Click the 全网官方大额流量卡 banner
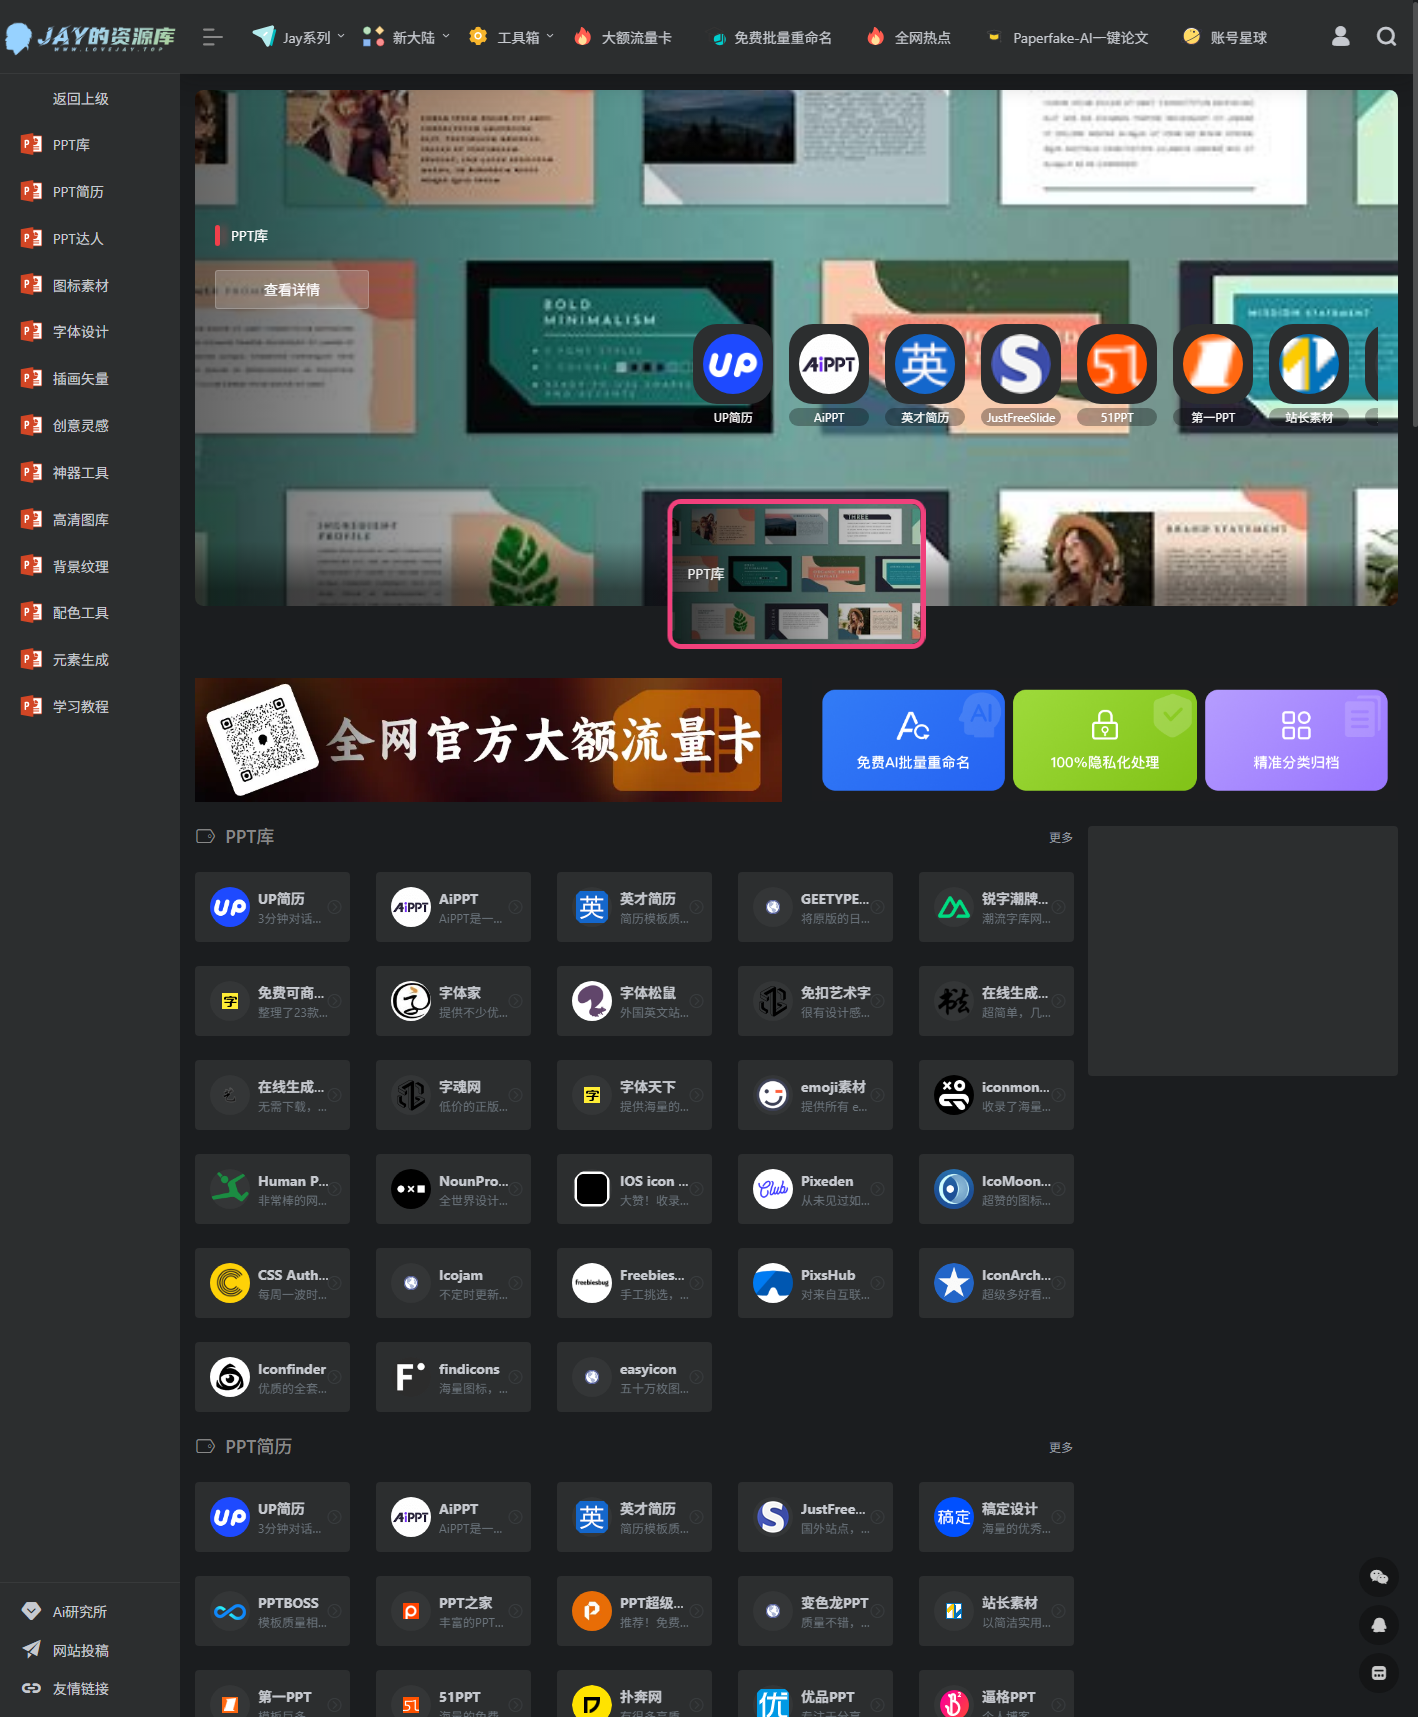The image size is (1418, 1717). (488, 740)
